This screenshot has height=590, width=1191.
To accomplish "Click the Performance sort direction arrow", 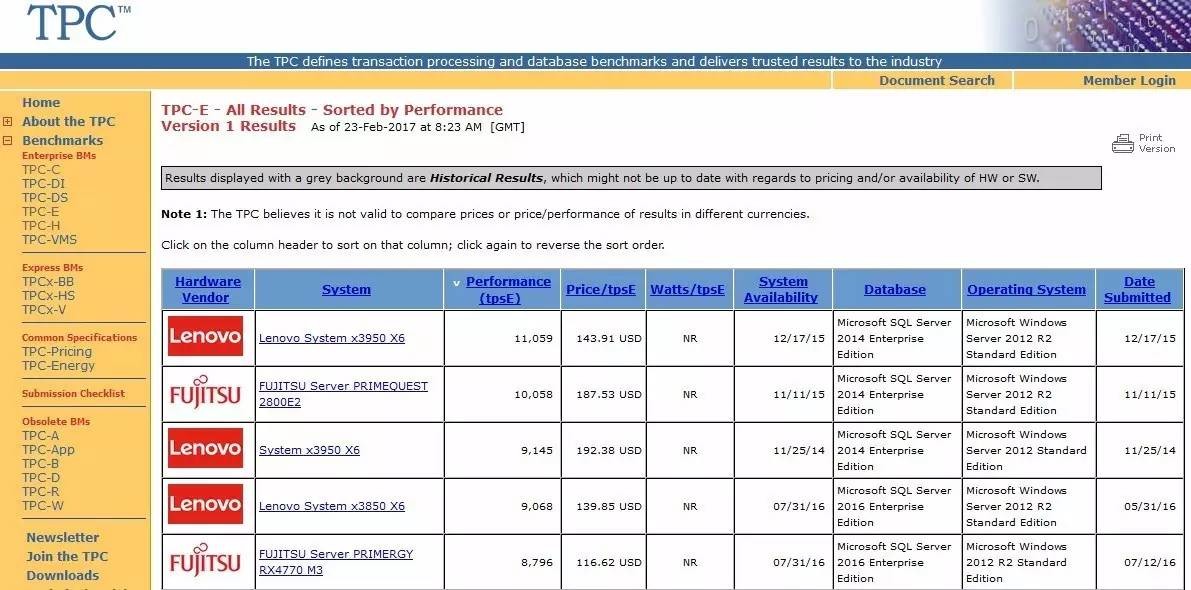I will tap(456, 283).
